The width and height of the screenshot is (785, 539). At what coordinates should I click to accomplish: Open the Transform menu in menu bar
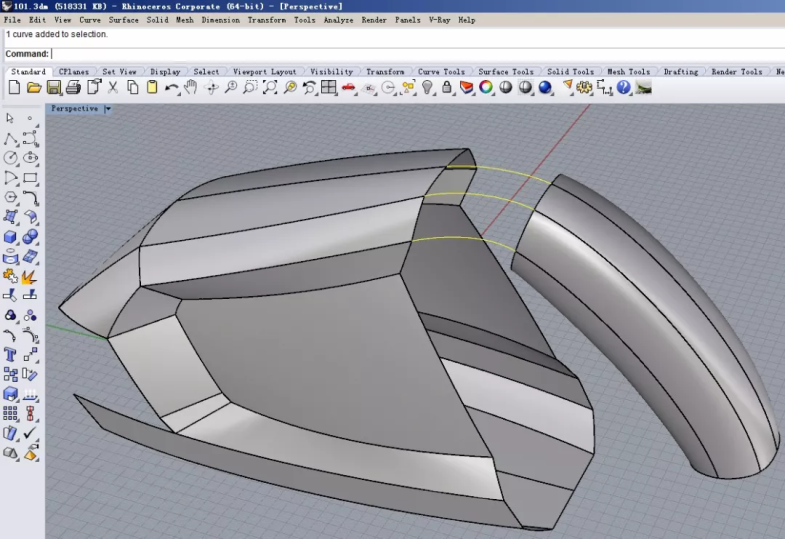266,20
